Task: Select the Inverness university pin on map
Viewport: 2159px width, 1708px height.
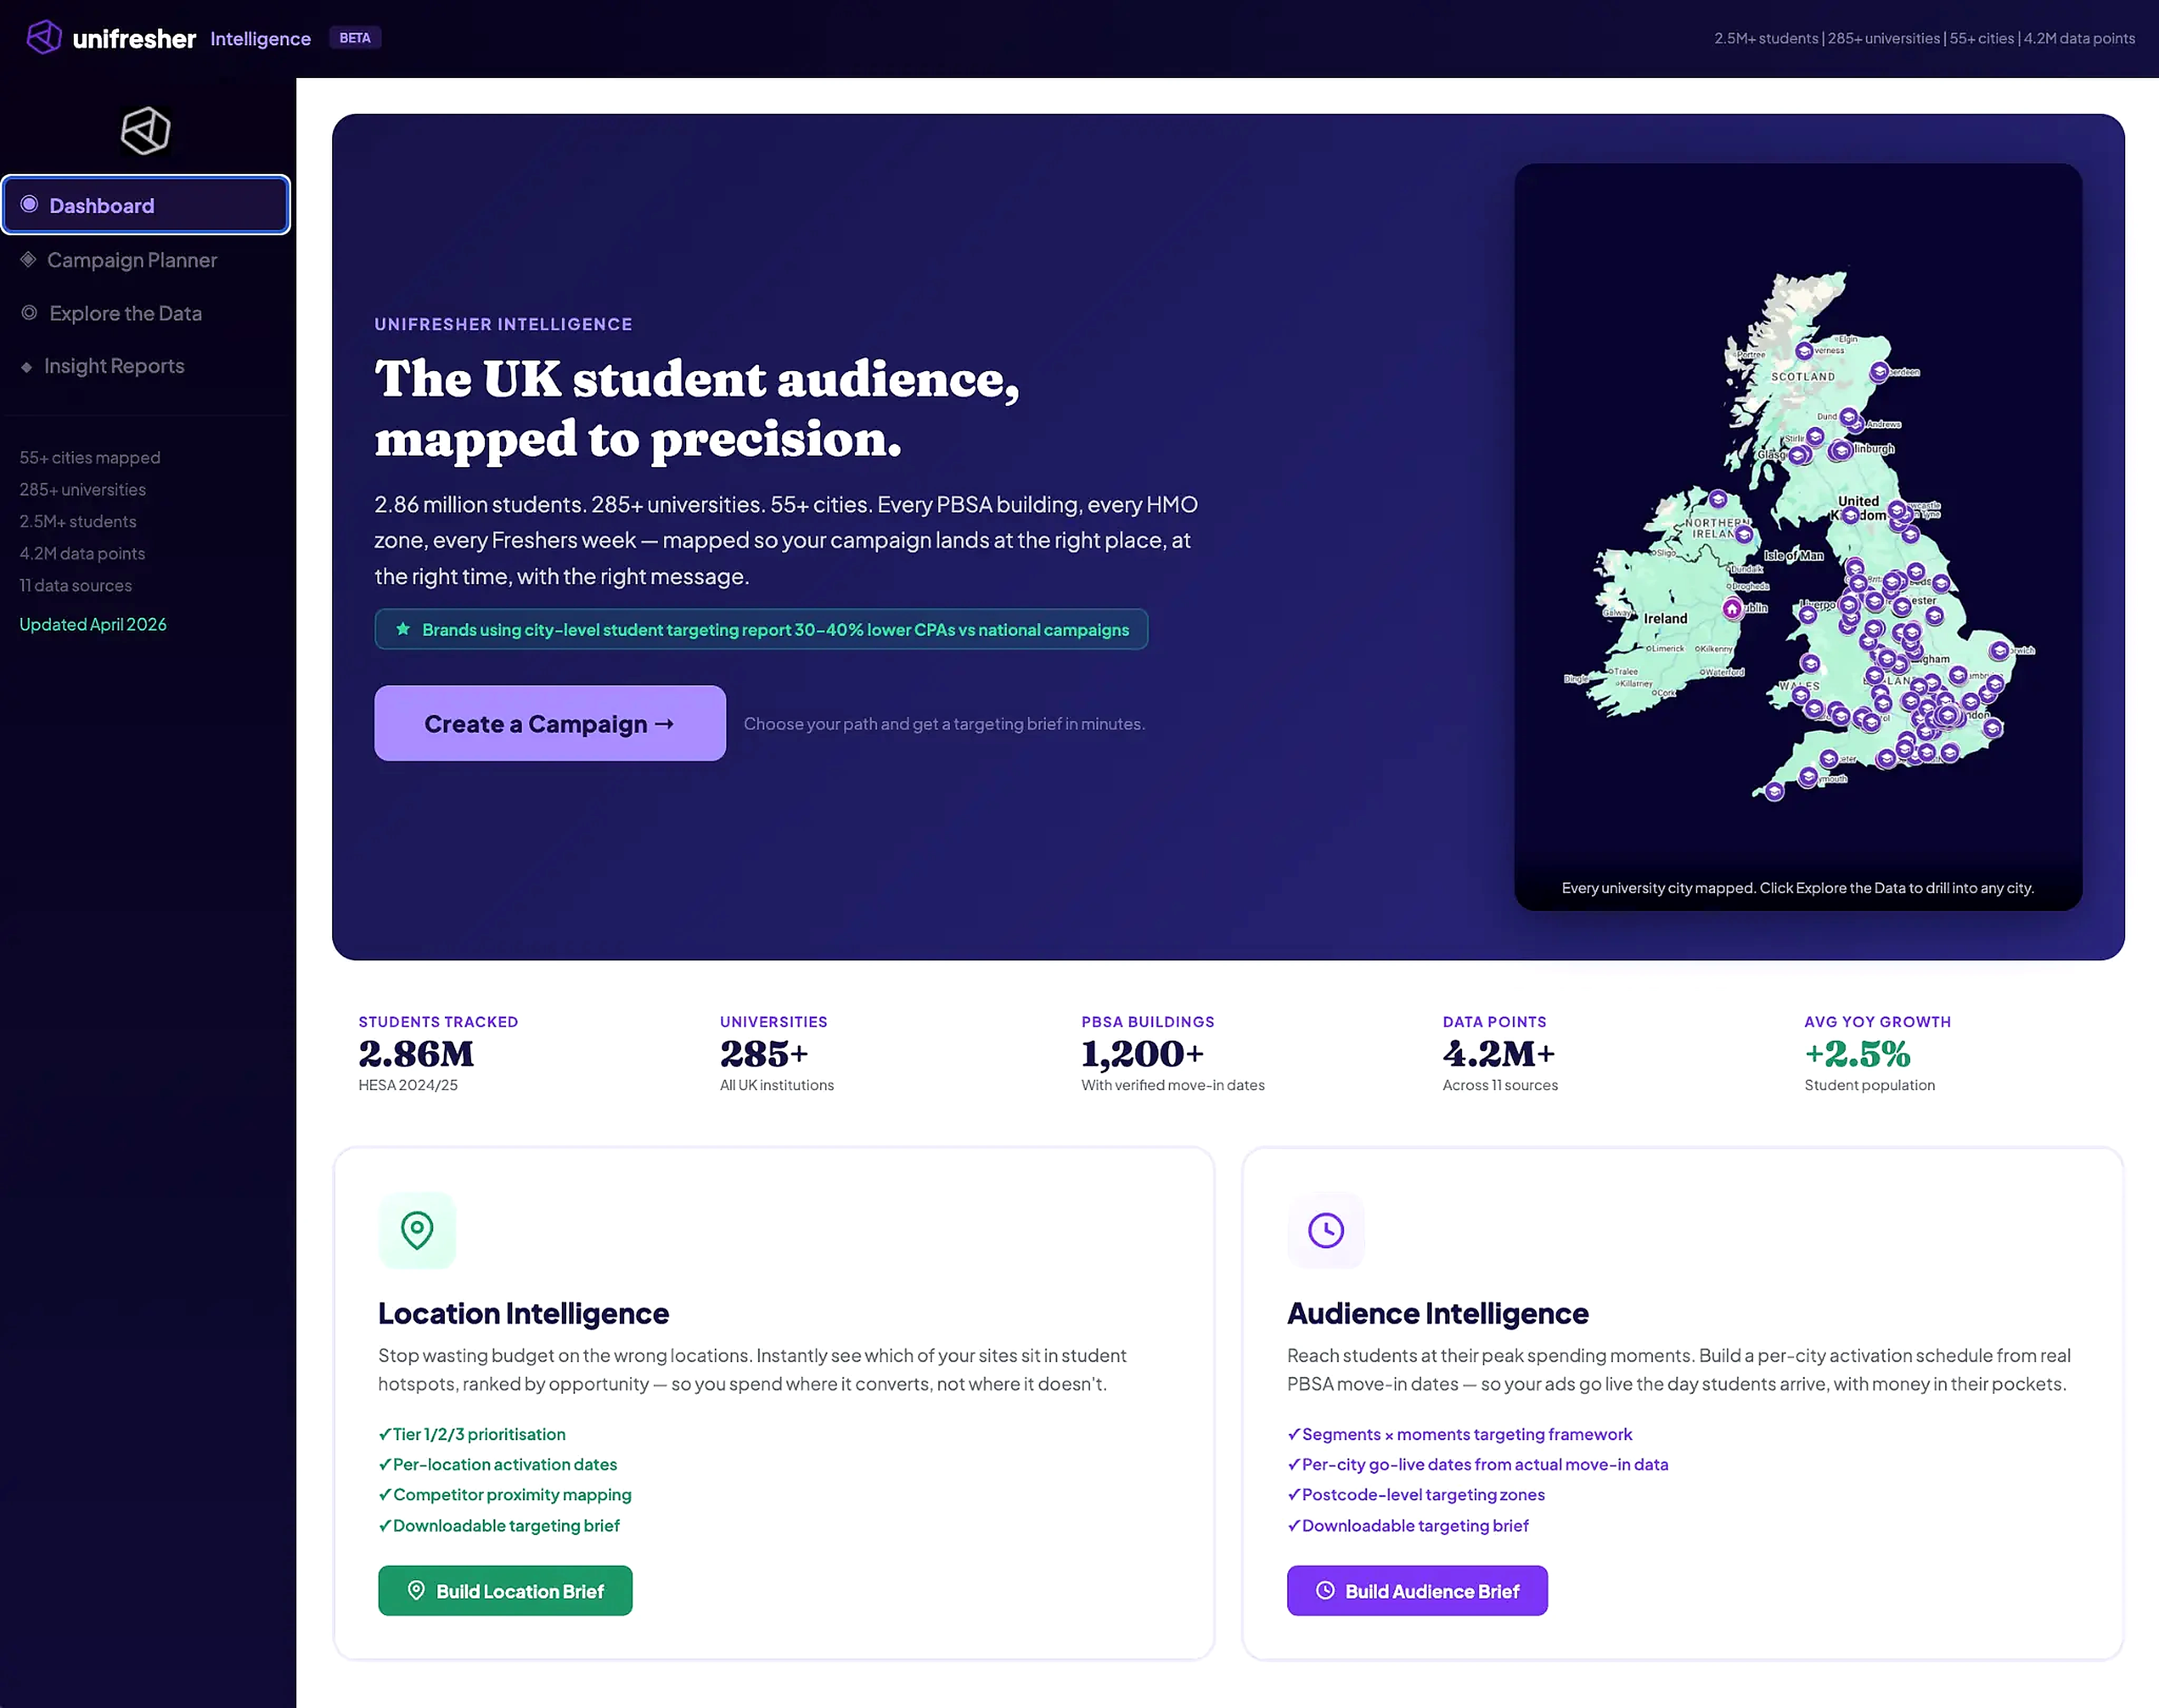Action: pyautogui.click(x=1804, y=351)
